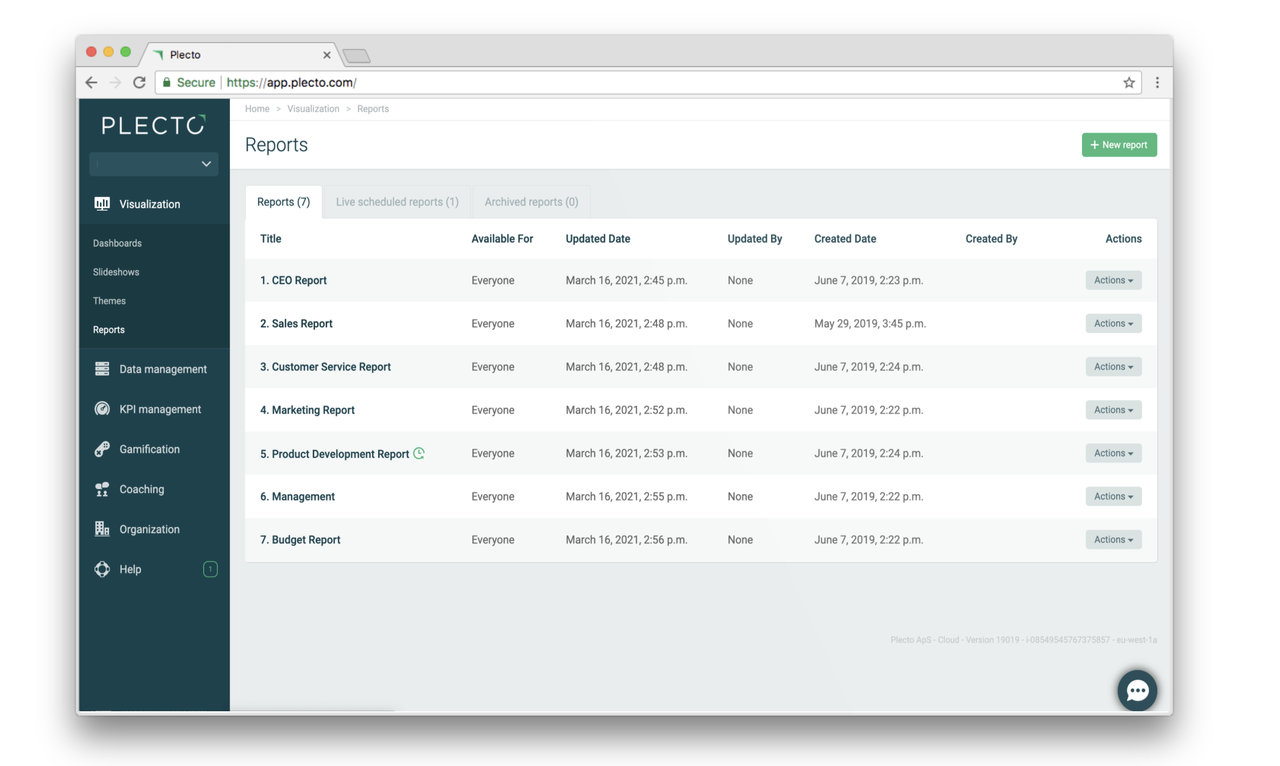This screenshot has width=1280, height=766.
Task: Click the secure padlock icon
Action: coord(167,83)
